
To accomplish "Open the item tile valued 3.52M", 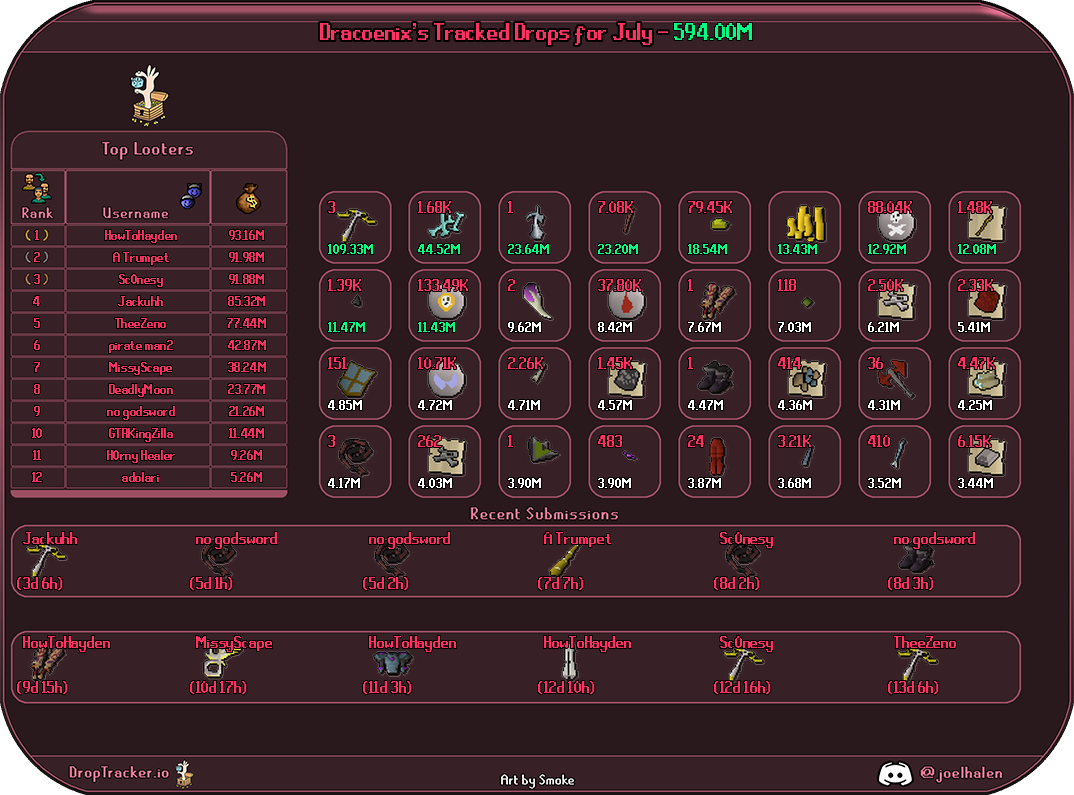I will click(895, 462).
